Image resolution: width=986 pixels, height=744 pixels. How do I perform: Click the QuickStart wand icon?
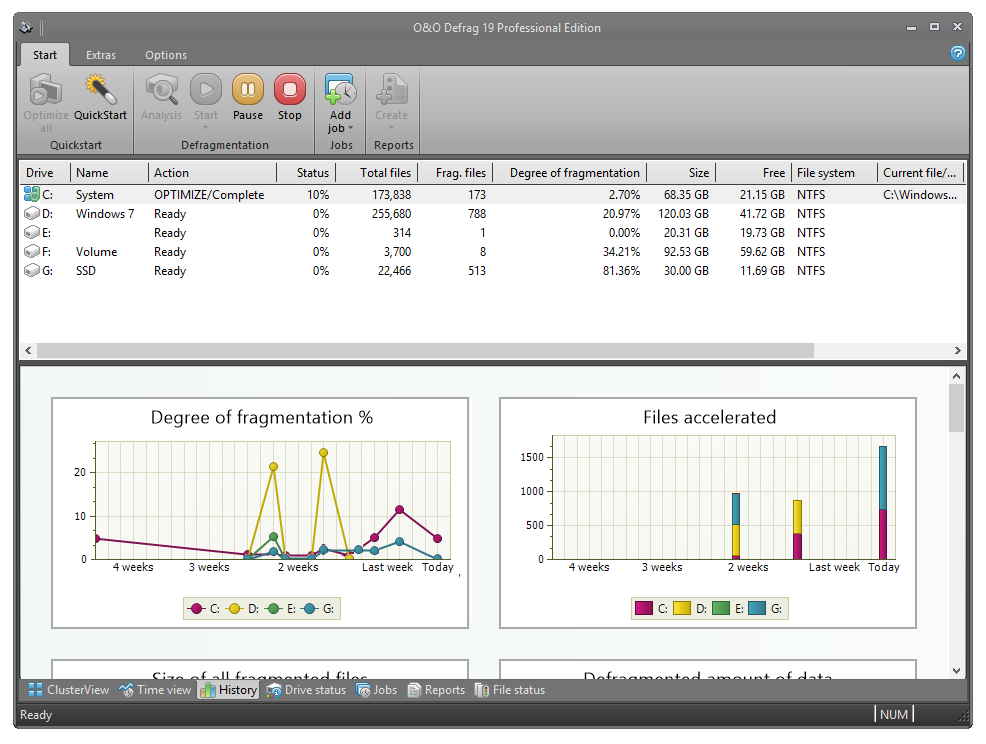(x=101, y=91)
